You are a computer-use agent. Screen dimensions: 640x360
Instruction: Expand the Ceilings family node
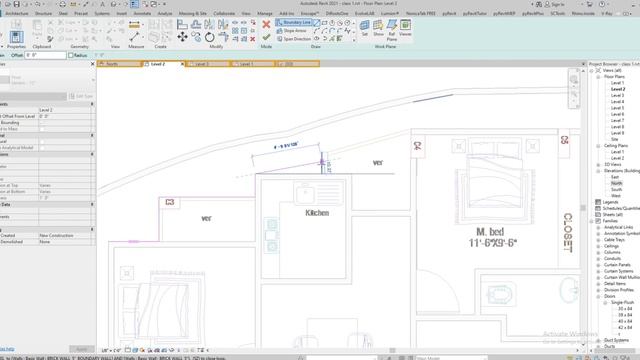(598, 246)
